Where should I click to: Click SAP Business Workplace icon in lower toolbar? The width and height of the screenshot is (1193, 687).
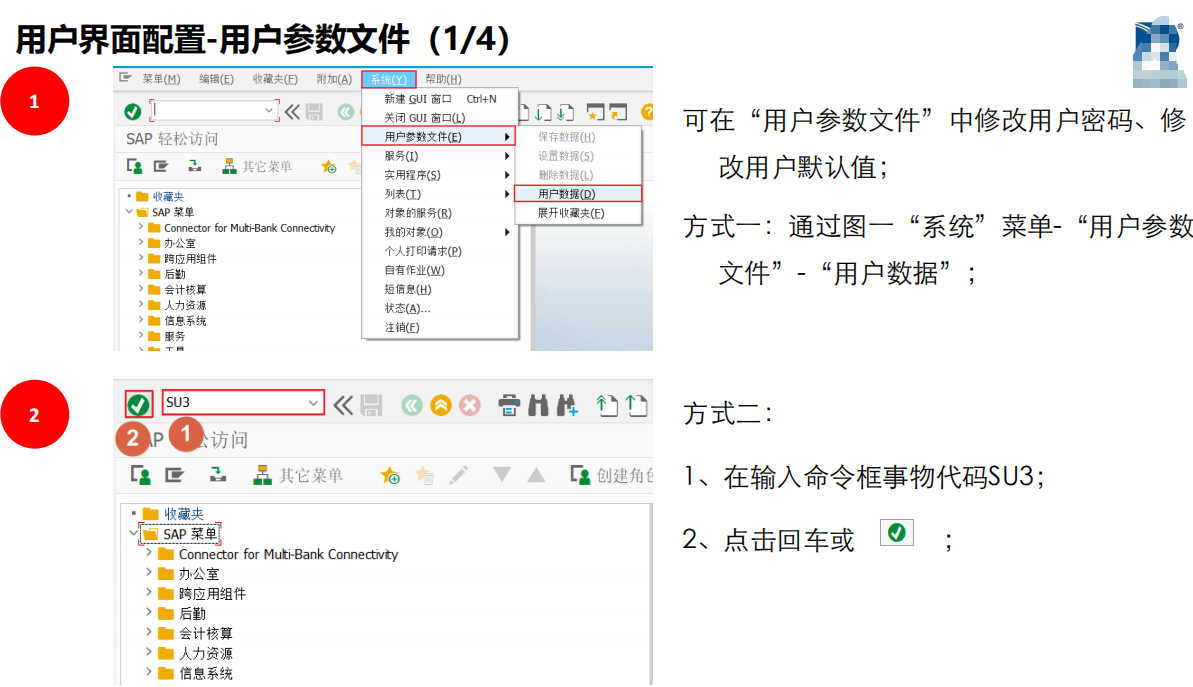tap(218, 475)
